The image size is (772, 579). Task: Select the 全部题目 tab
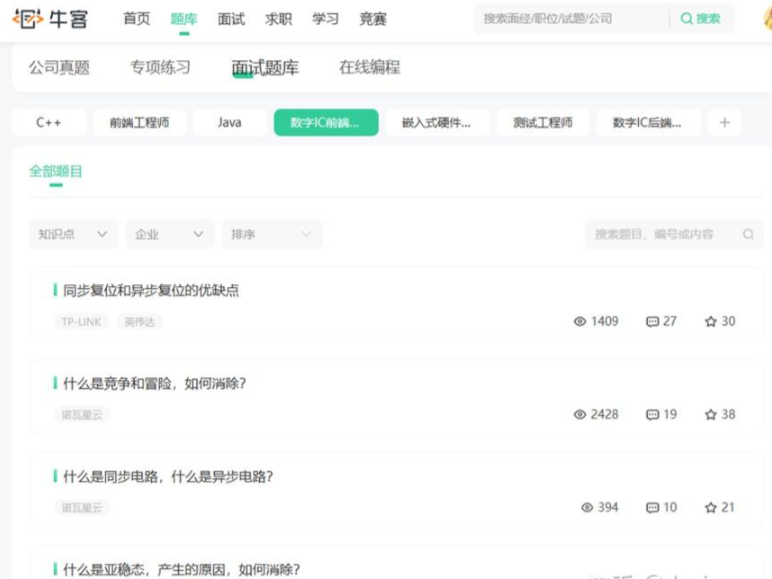click(x=56, y=171)
